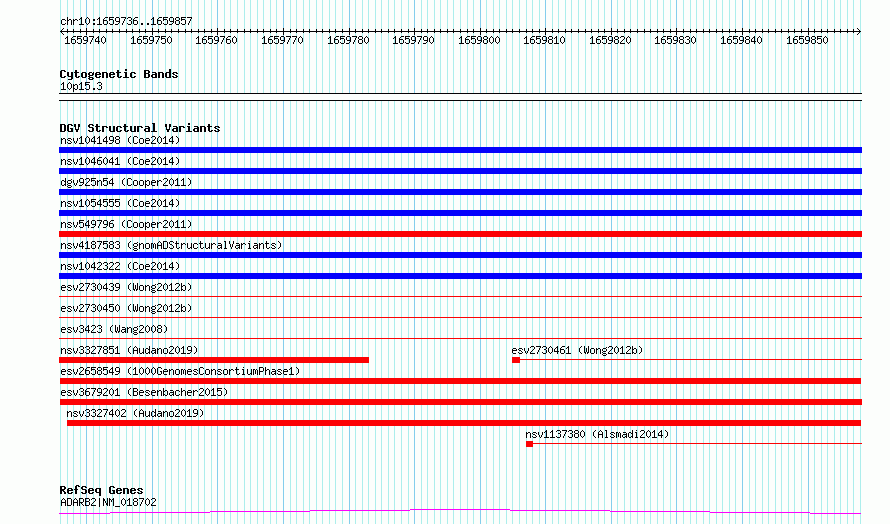
Task: Click the blue bar under nsv1041498
Action: [460, 150]
